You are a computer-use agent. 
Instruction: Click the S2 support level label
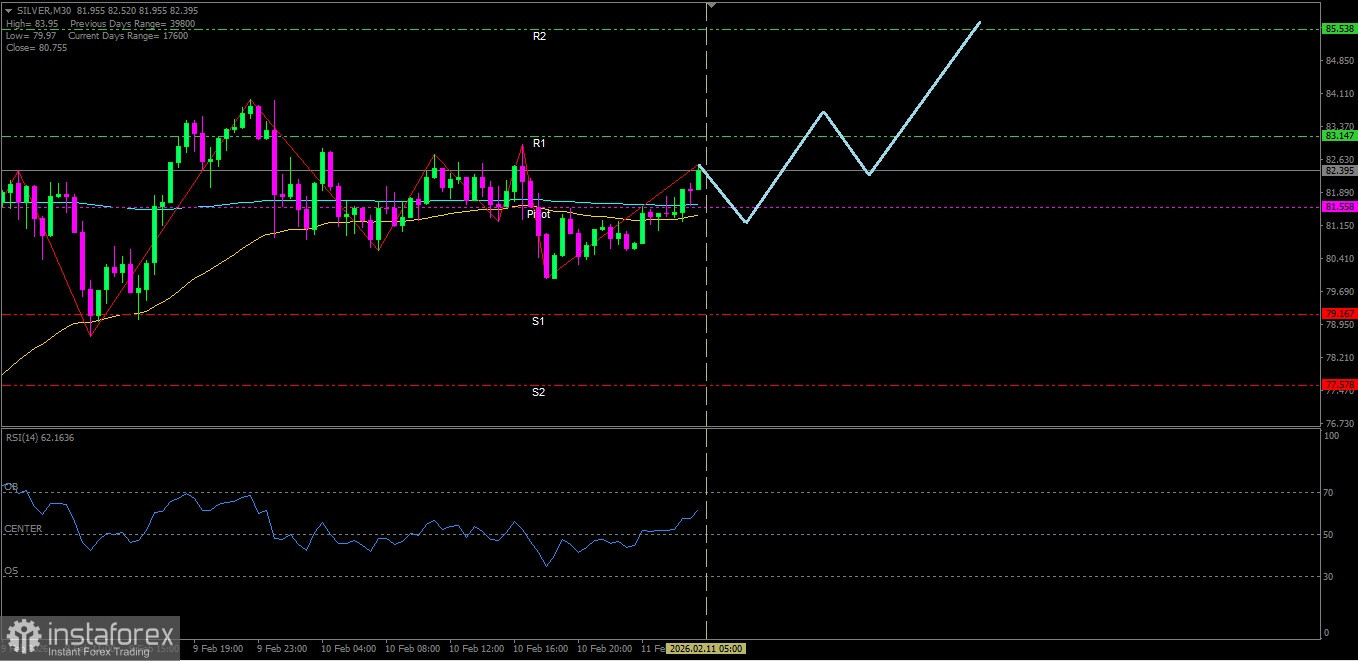(538, 392)
